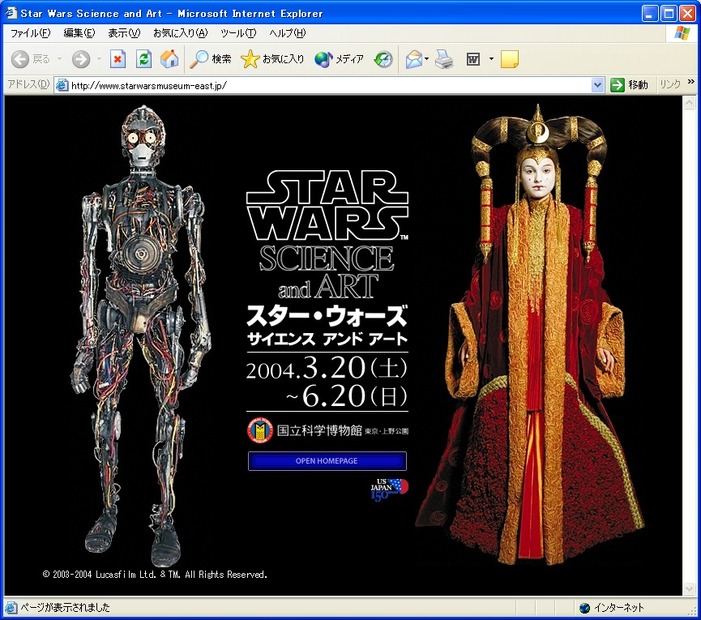Minimize the Internet Explorer window
Screen dimensions: 701x620
(x=650, y=13)
